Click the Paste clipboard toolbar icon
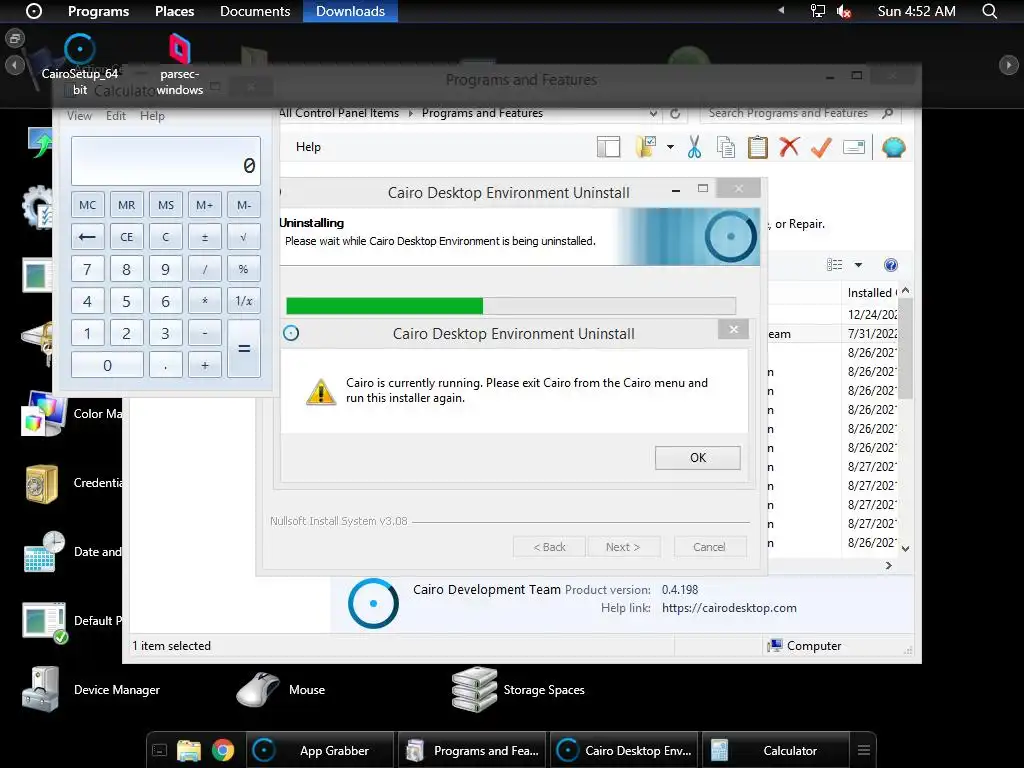The height and width of the screenshot is (768, 1024). pos(758,147)
